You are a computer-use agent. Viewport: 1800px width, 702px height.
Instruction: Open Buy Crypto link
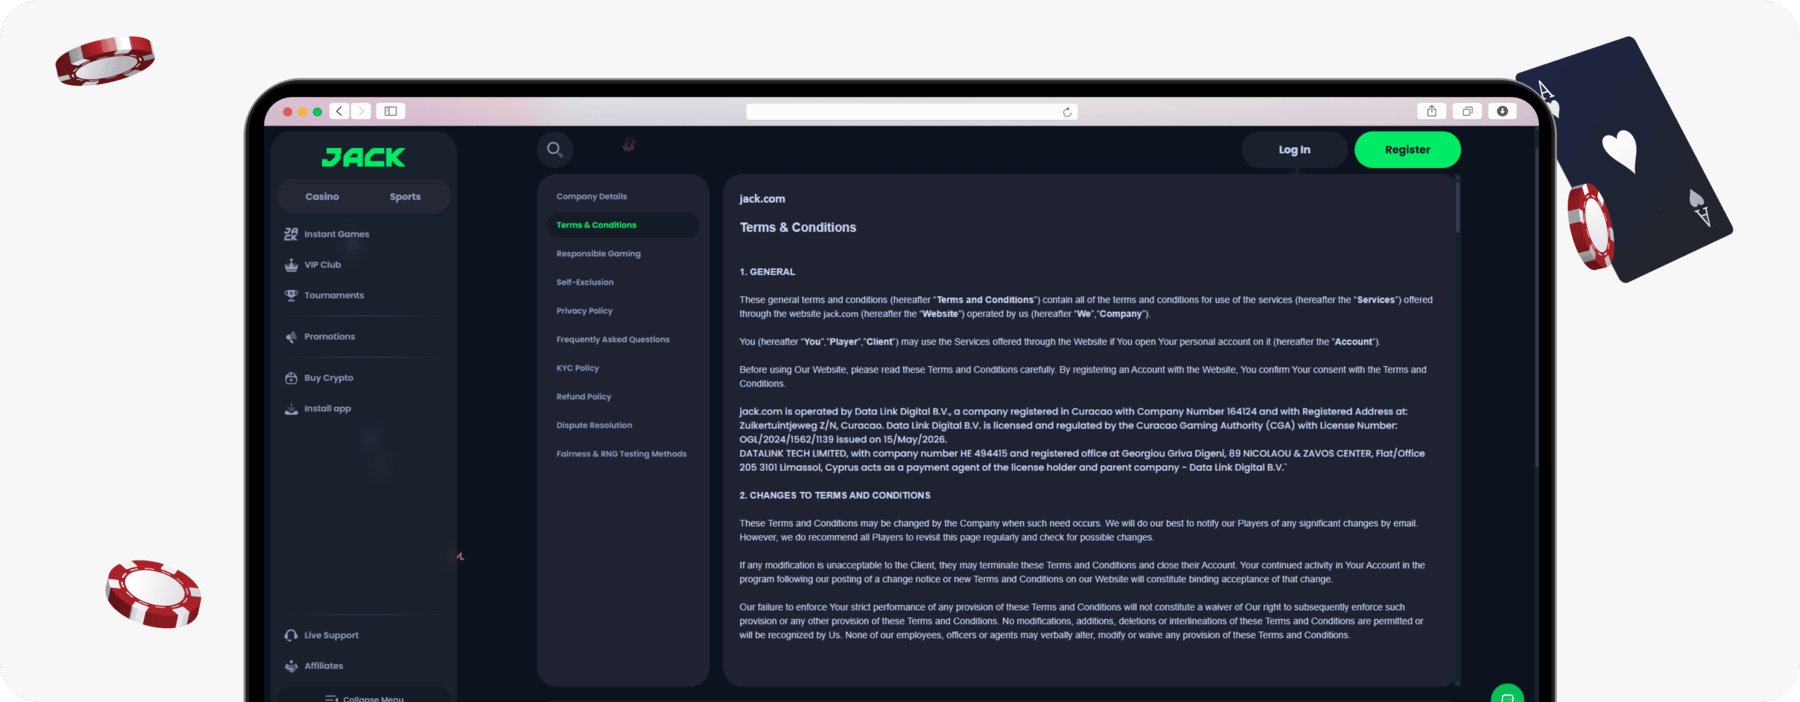tap(329, 378)
